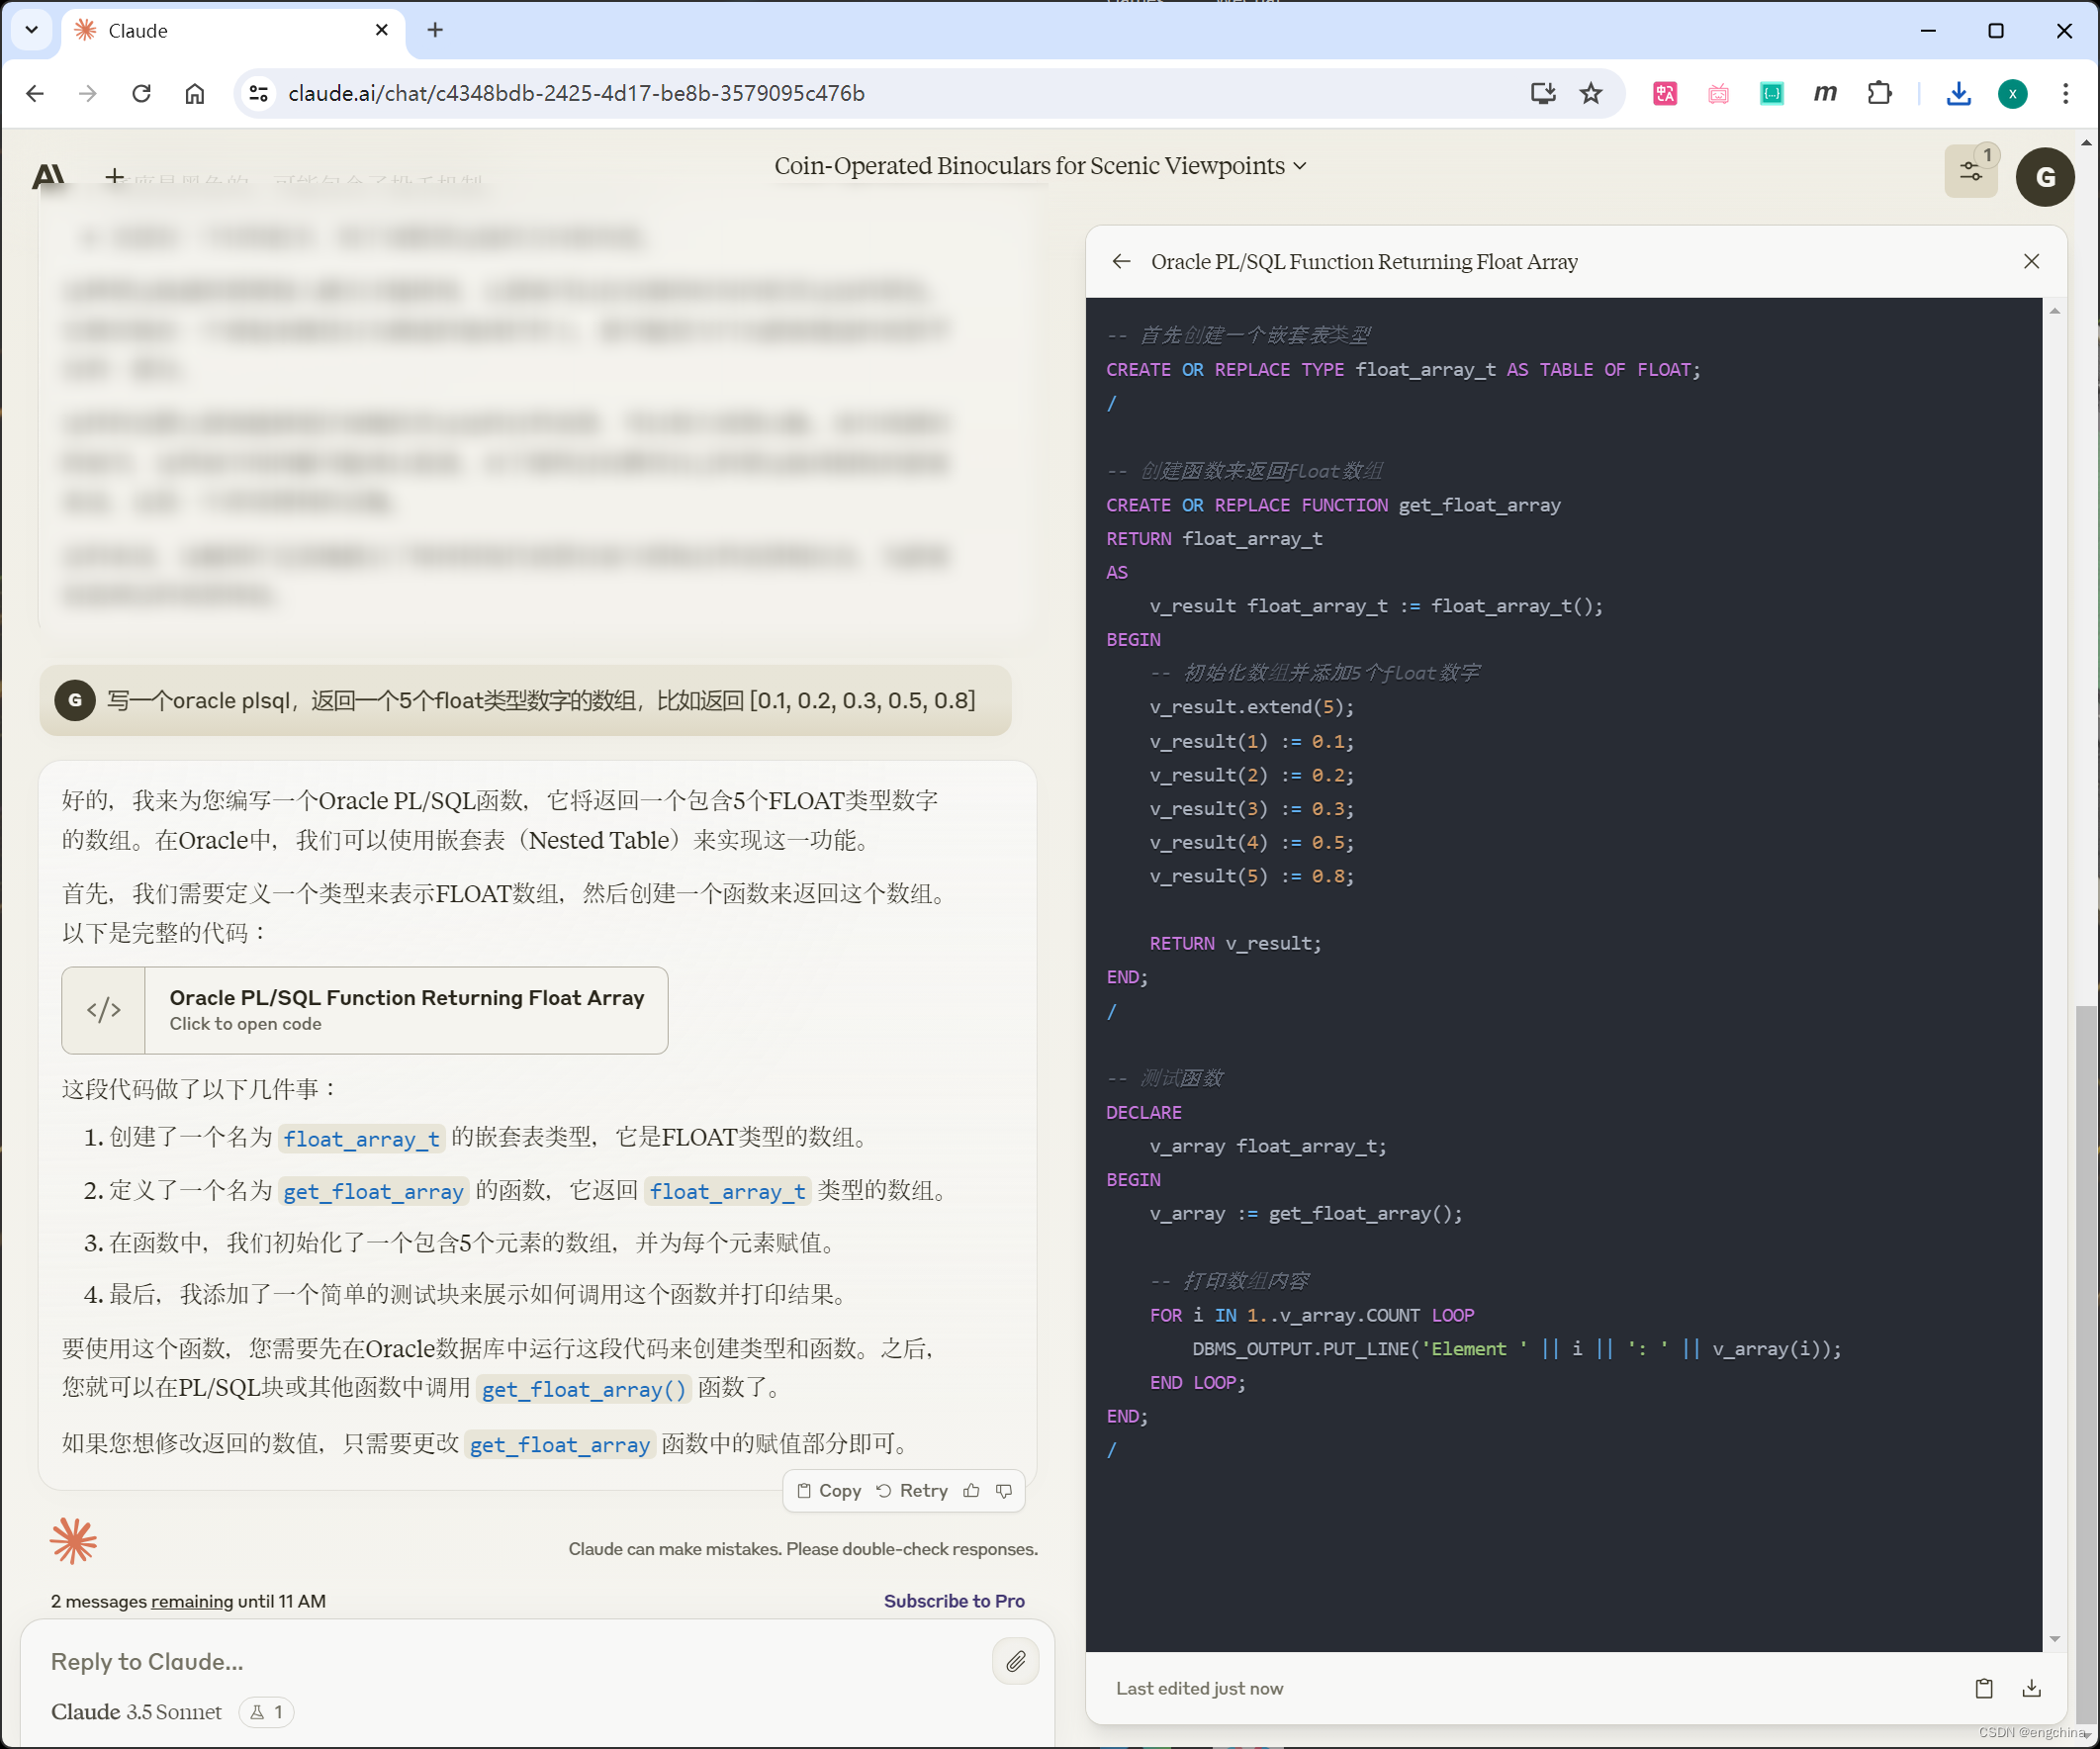Open Oracle PL/SQL Function code artifact card
Image resolution: width=2100 pixels, height=1749 pixels.
(x=365, y=1010)
